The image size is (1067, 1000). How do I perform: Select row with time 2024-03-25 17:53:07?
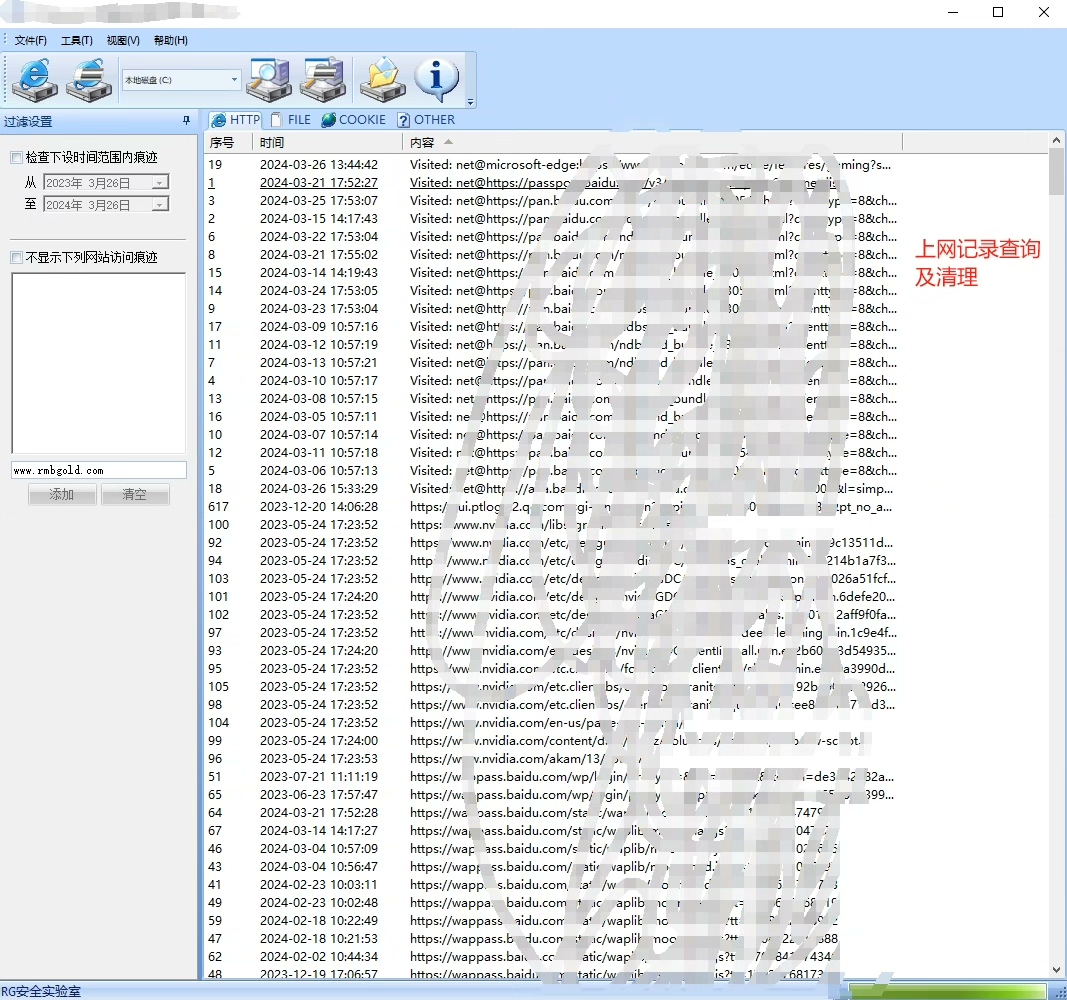[551, 201]
